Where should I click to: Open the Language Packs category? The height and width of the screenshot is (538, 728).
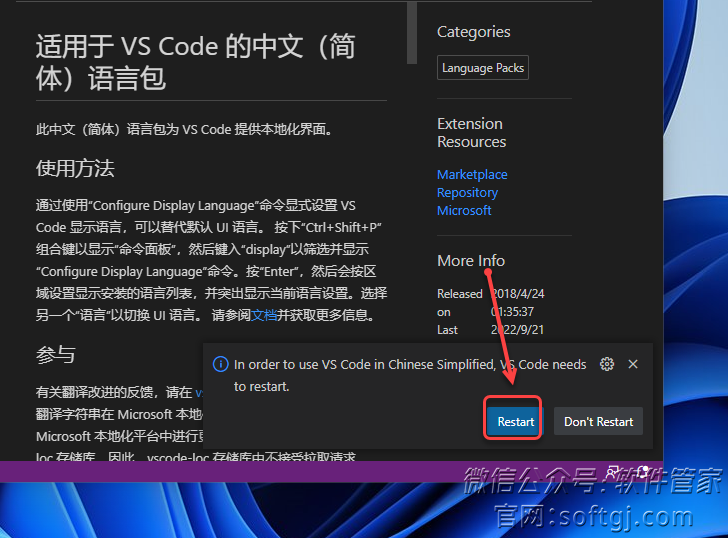[483, 68]
